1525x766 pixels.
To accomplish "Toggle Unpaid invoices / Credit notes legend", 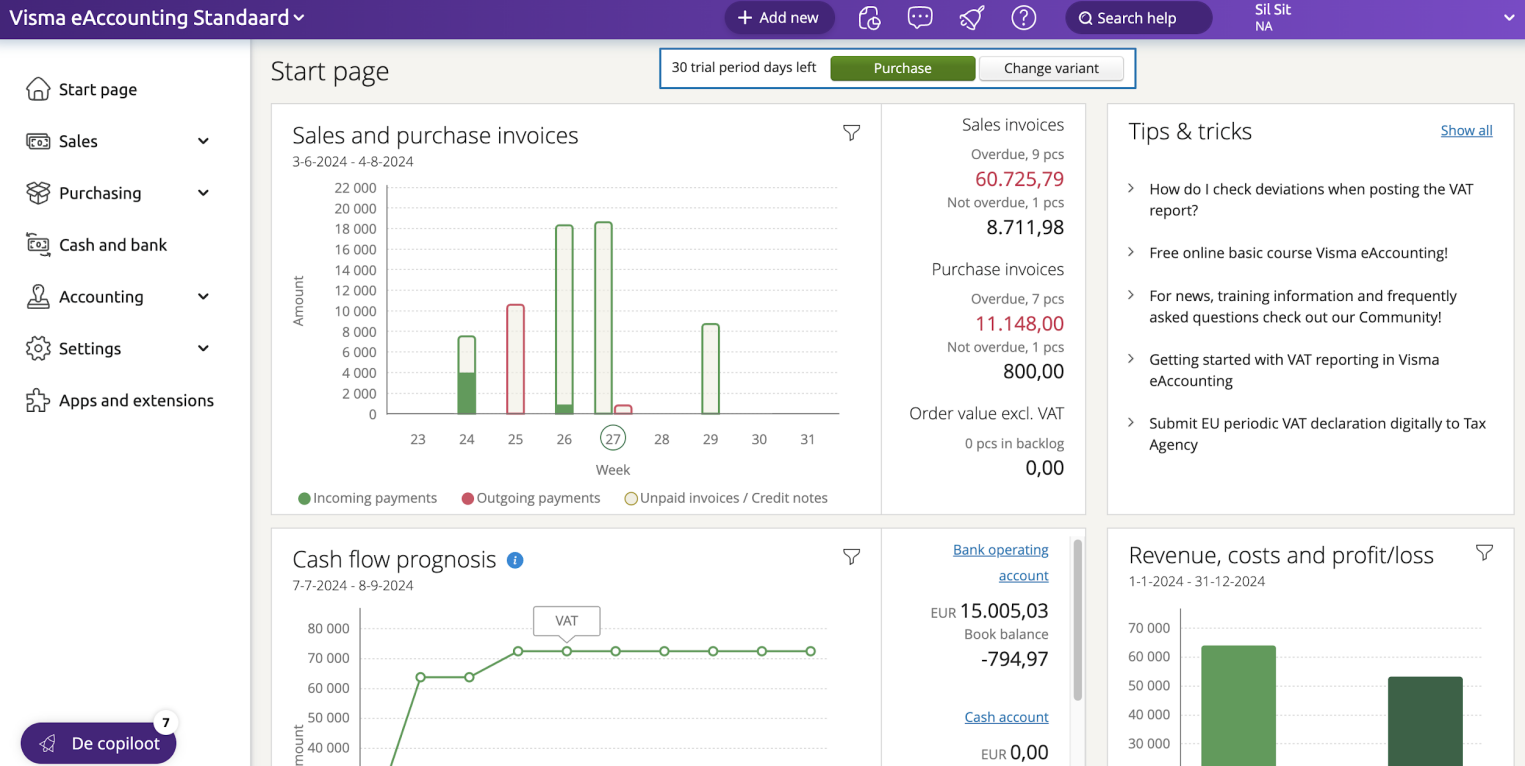I will click(725, 498).
